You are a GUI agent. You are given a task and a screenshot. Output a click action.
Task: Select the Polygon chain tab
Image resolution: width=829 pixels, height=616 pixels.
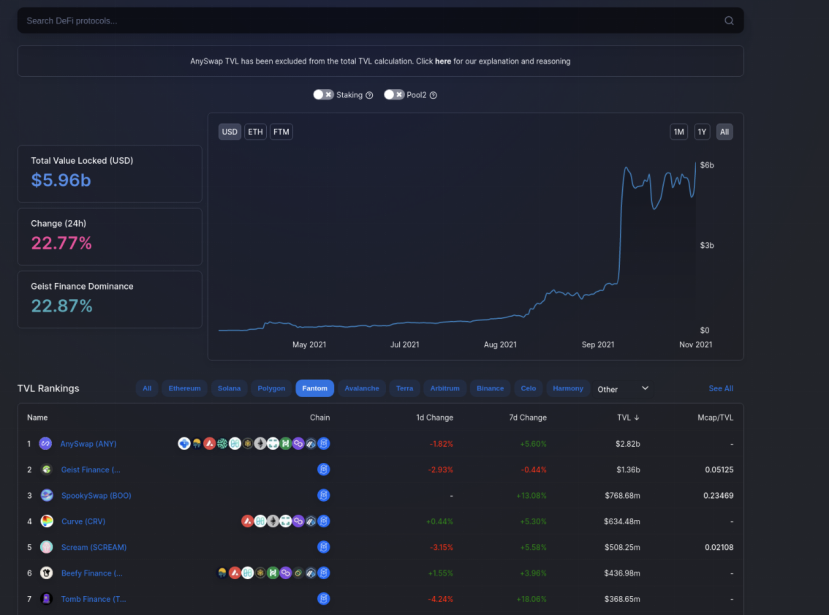click(271, 388)
